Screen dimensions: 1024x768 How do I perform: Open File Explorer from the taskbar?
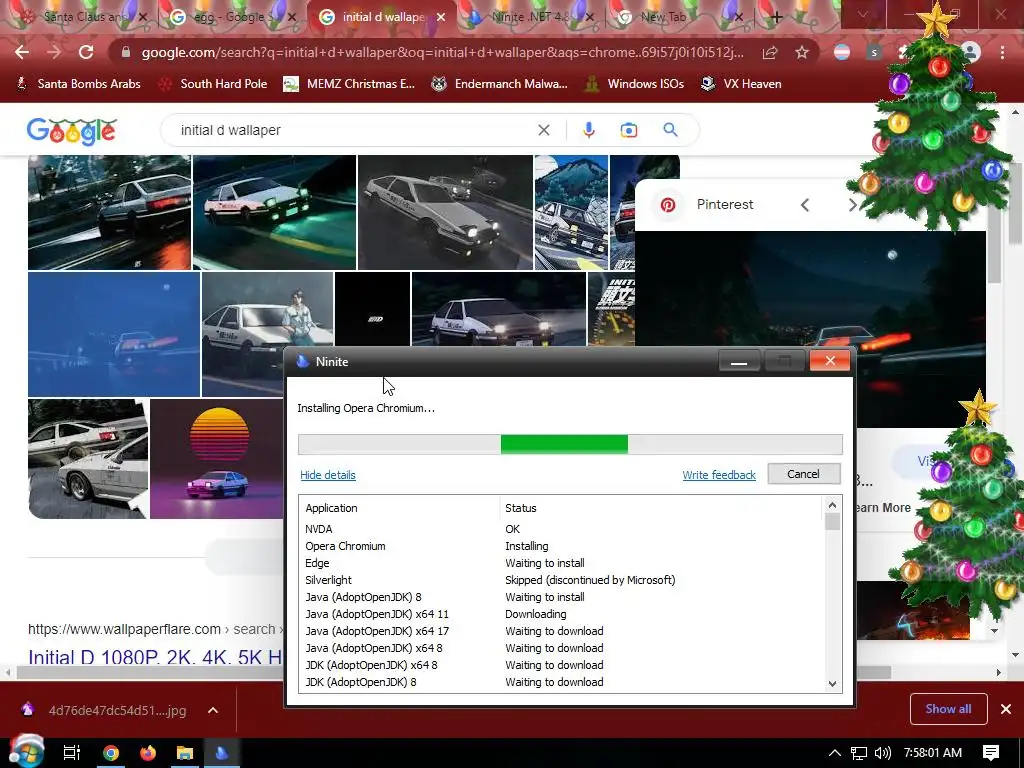(185, 753)
